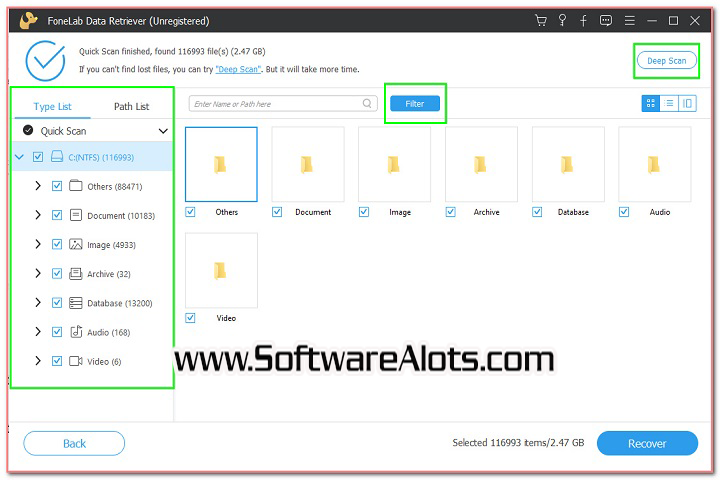The image size is (720, 480).
Task: Uncheck the Document folder thumbnail checkbox
Action: [x=277, y=212]
